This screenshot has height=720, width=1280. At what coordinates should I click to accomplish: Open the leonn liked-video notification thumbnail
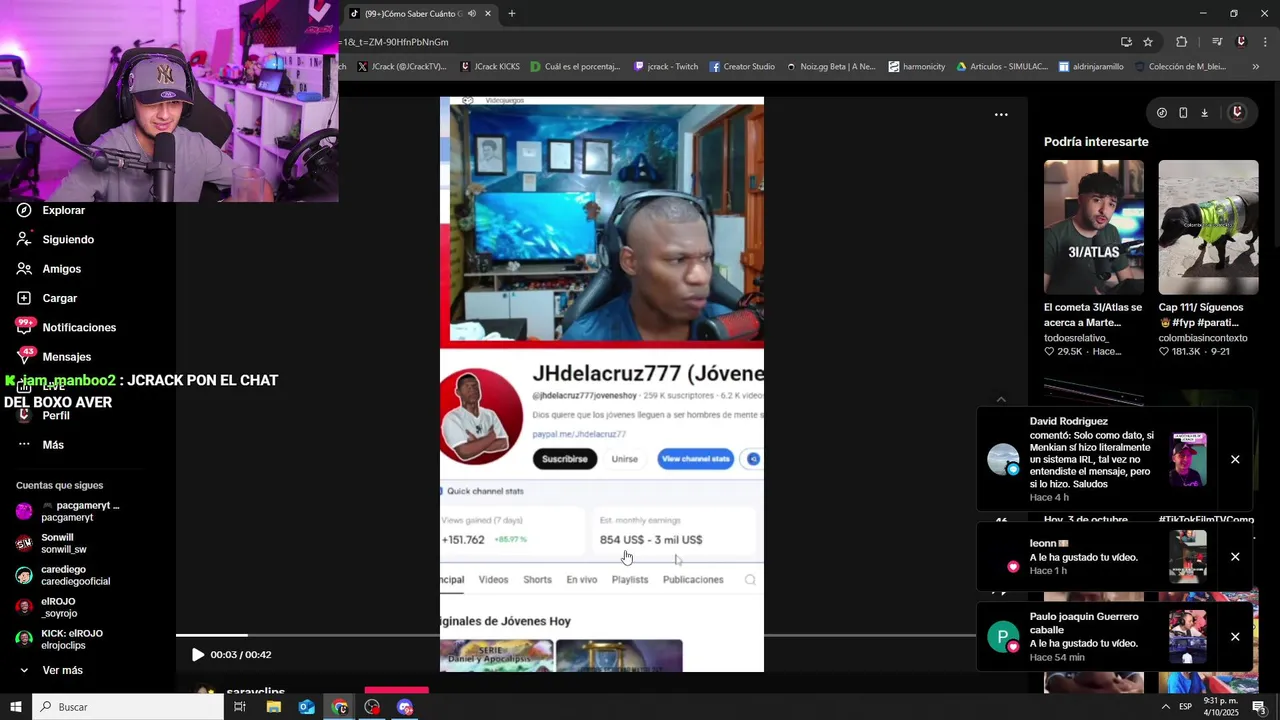(x=1188, y=556)
